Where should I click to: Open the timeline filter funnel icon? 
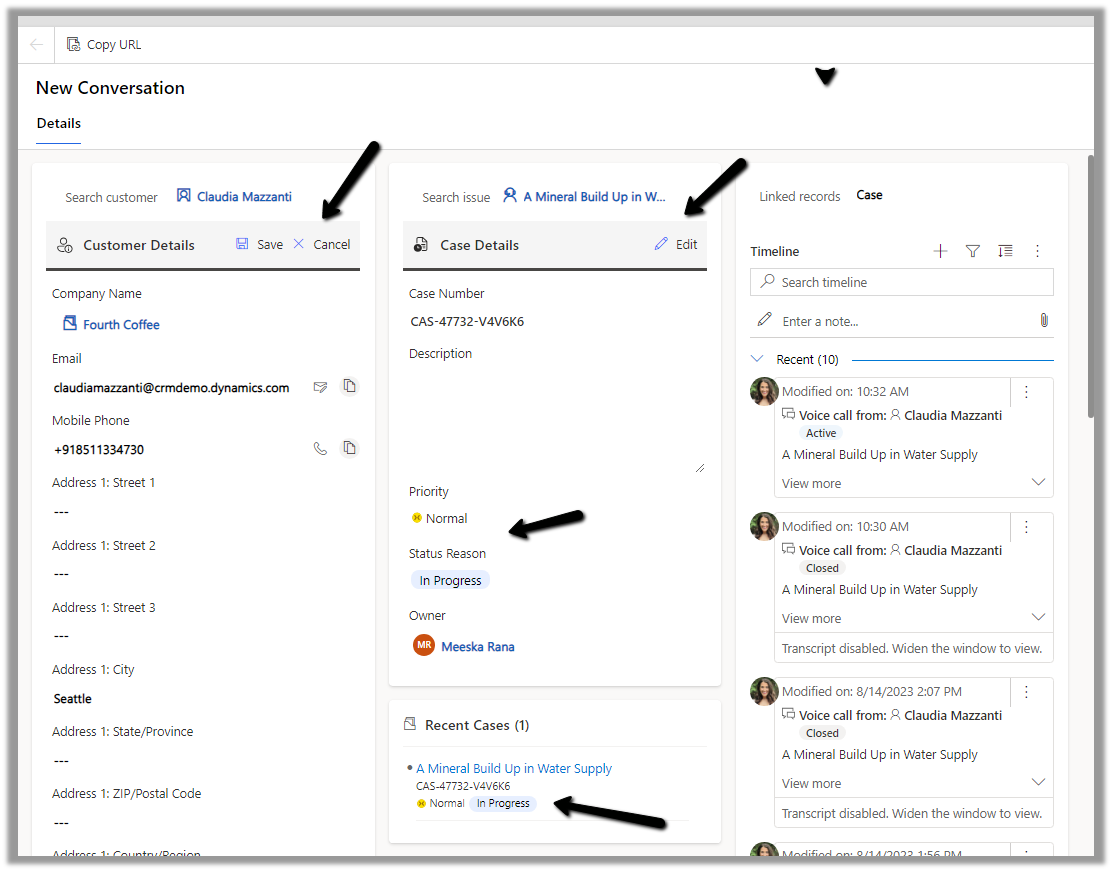(972, 252)
